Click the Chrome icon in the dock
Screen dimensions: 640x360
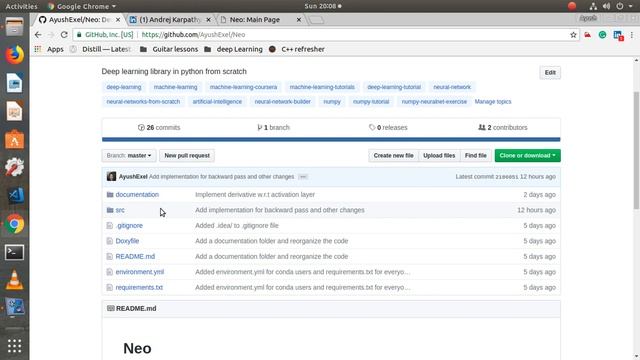14,224
